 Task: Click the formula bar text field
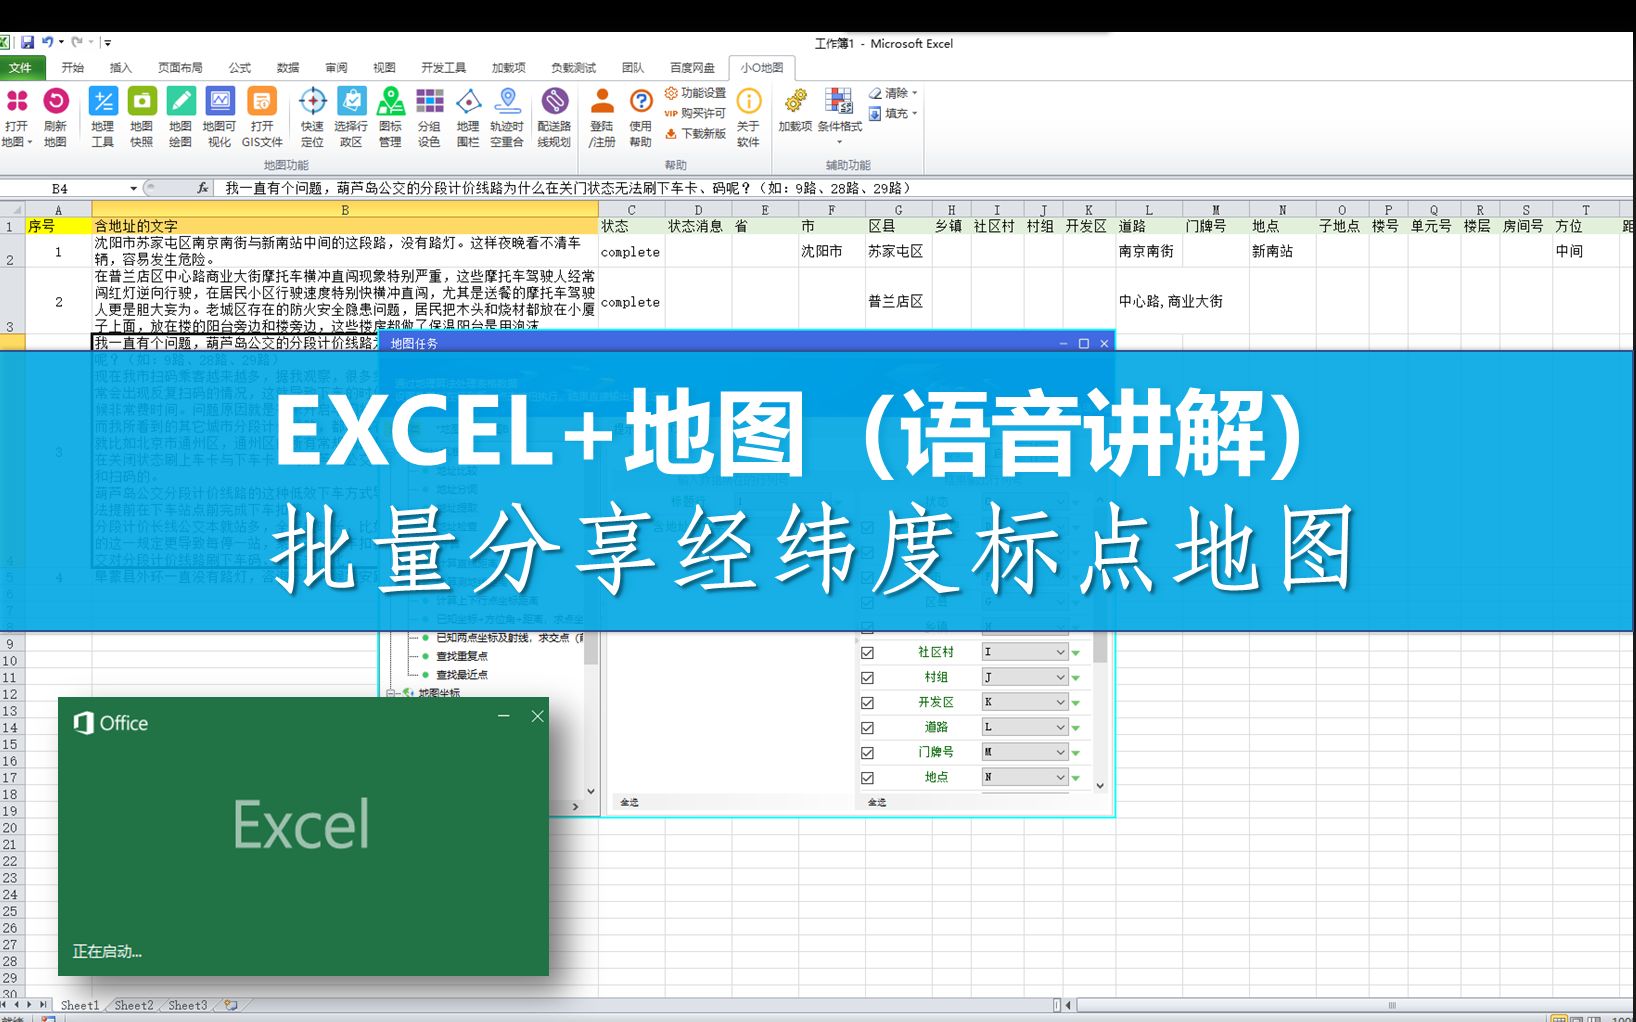[x=925, y=188]
